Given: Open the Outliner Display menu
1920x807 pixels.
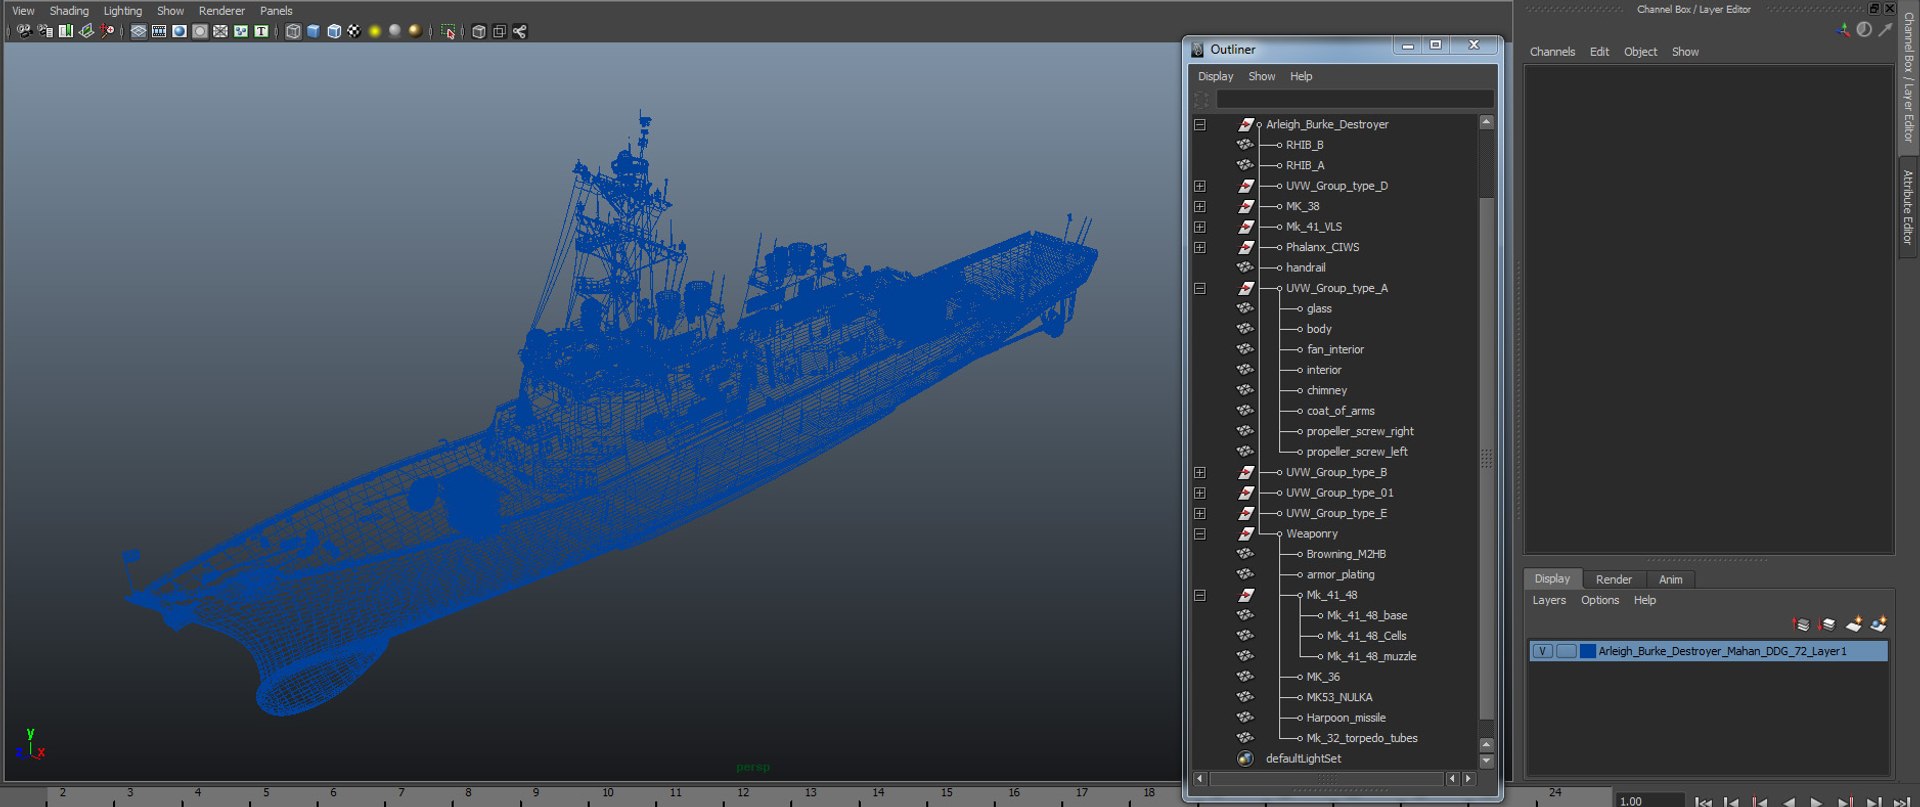Looking at the screenshot, I should click(1216, 76).
